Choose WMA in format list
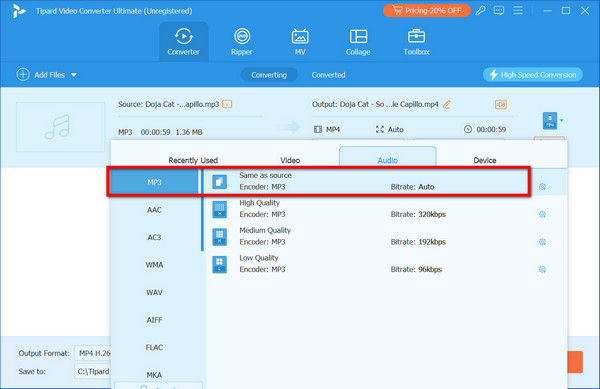 pos(155,265)
